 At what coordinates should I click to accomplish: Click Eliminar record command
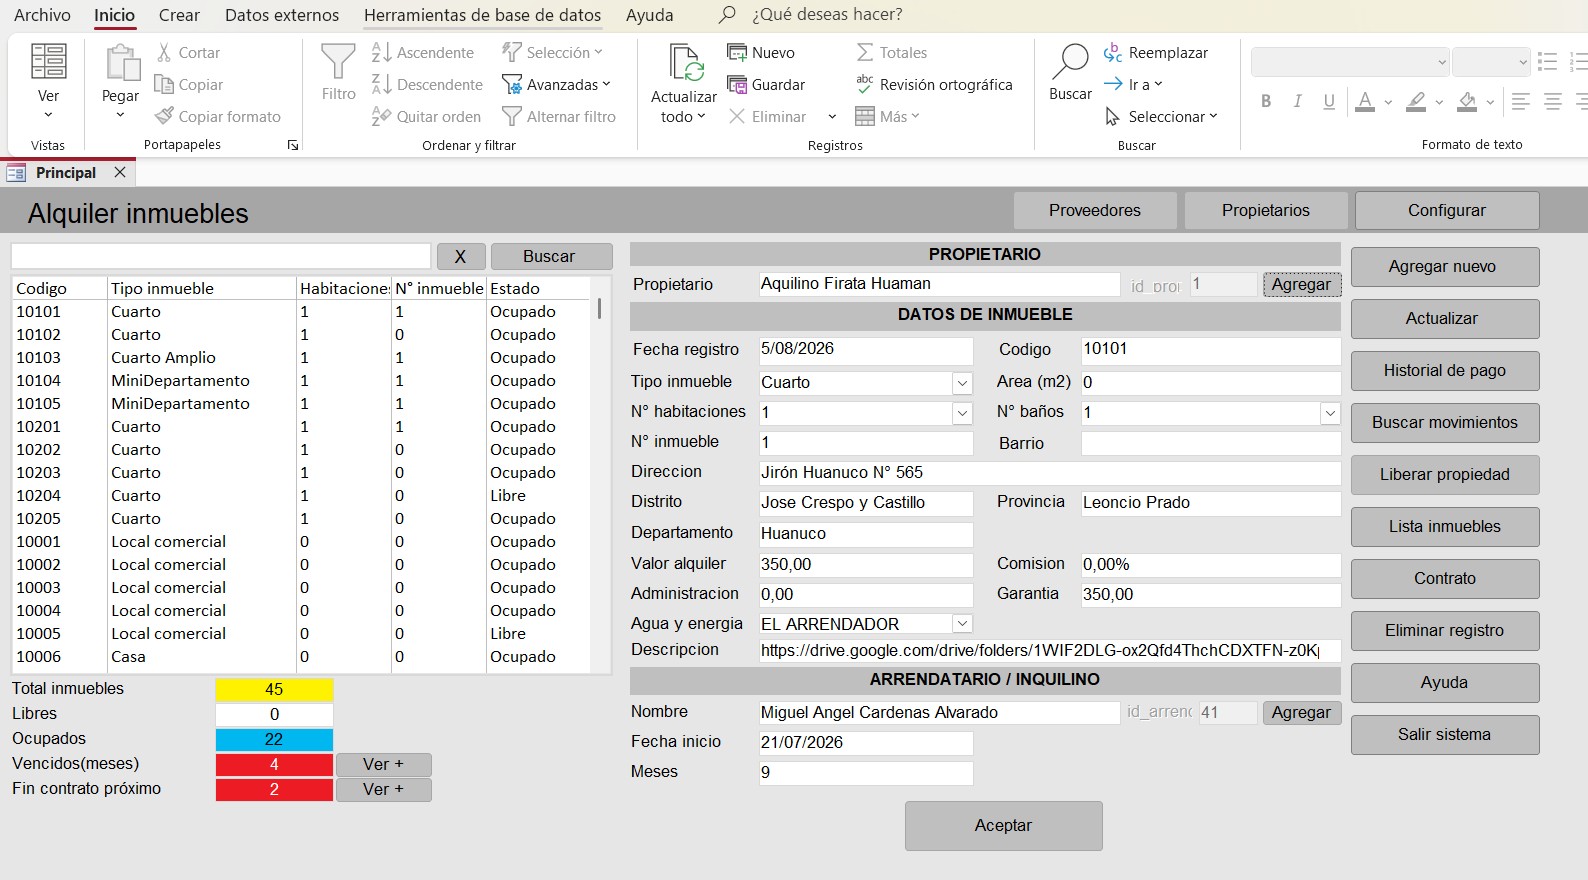[x=767, y=117]
